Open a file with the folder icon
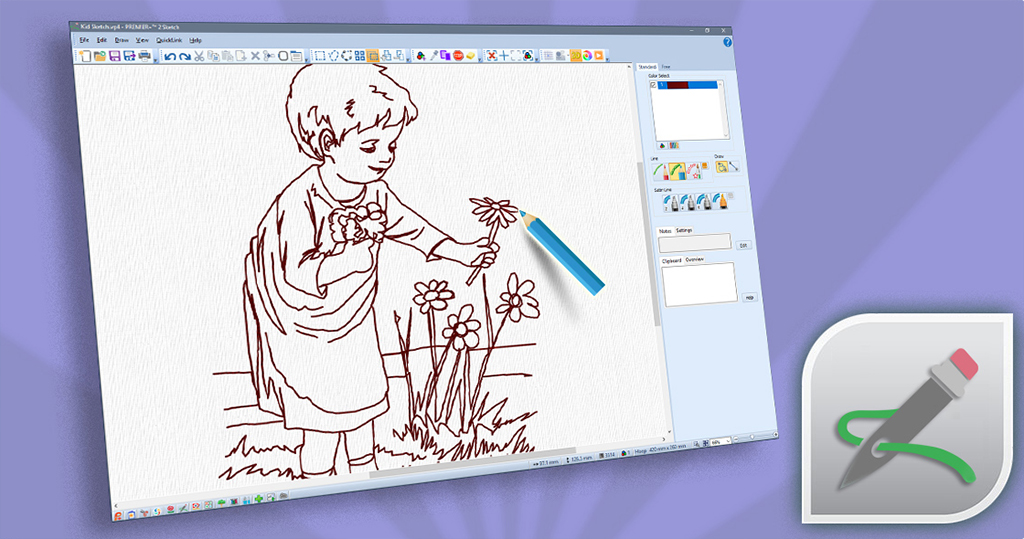The width and height of the screenshot is (1024, 539). click(x=100, y=56)
